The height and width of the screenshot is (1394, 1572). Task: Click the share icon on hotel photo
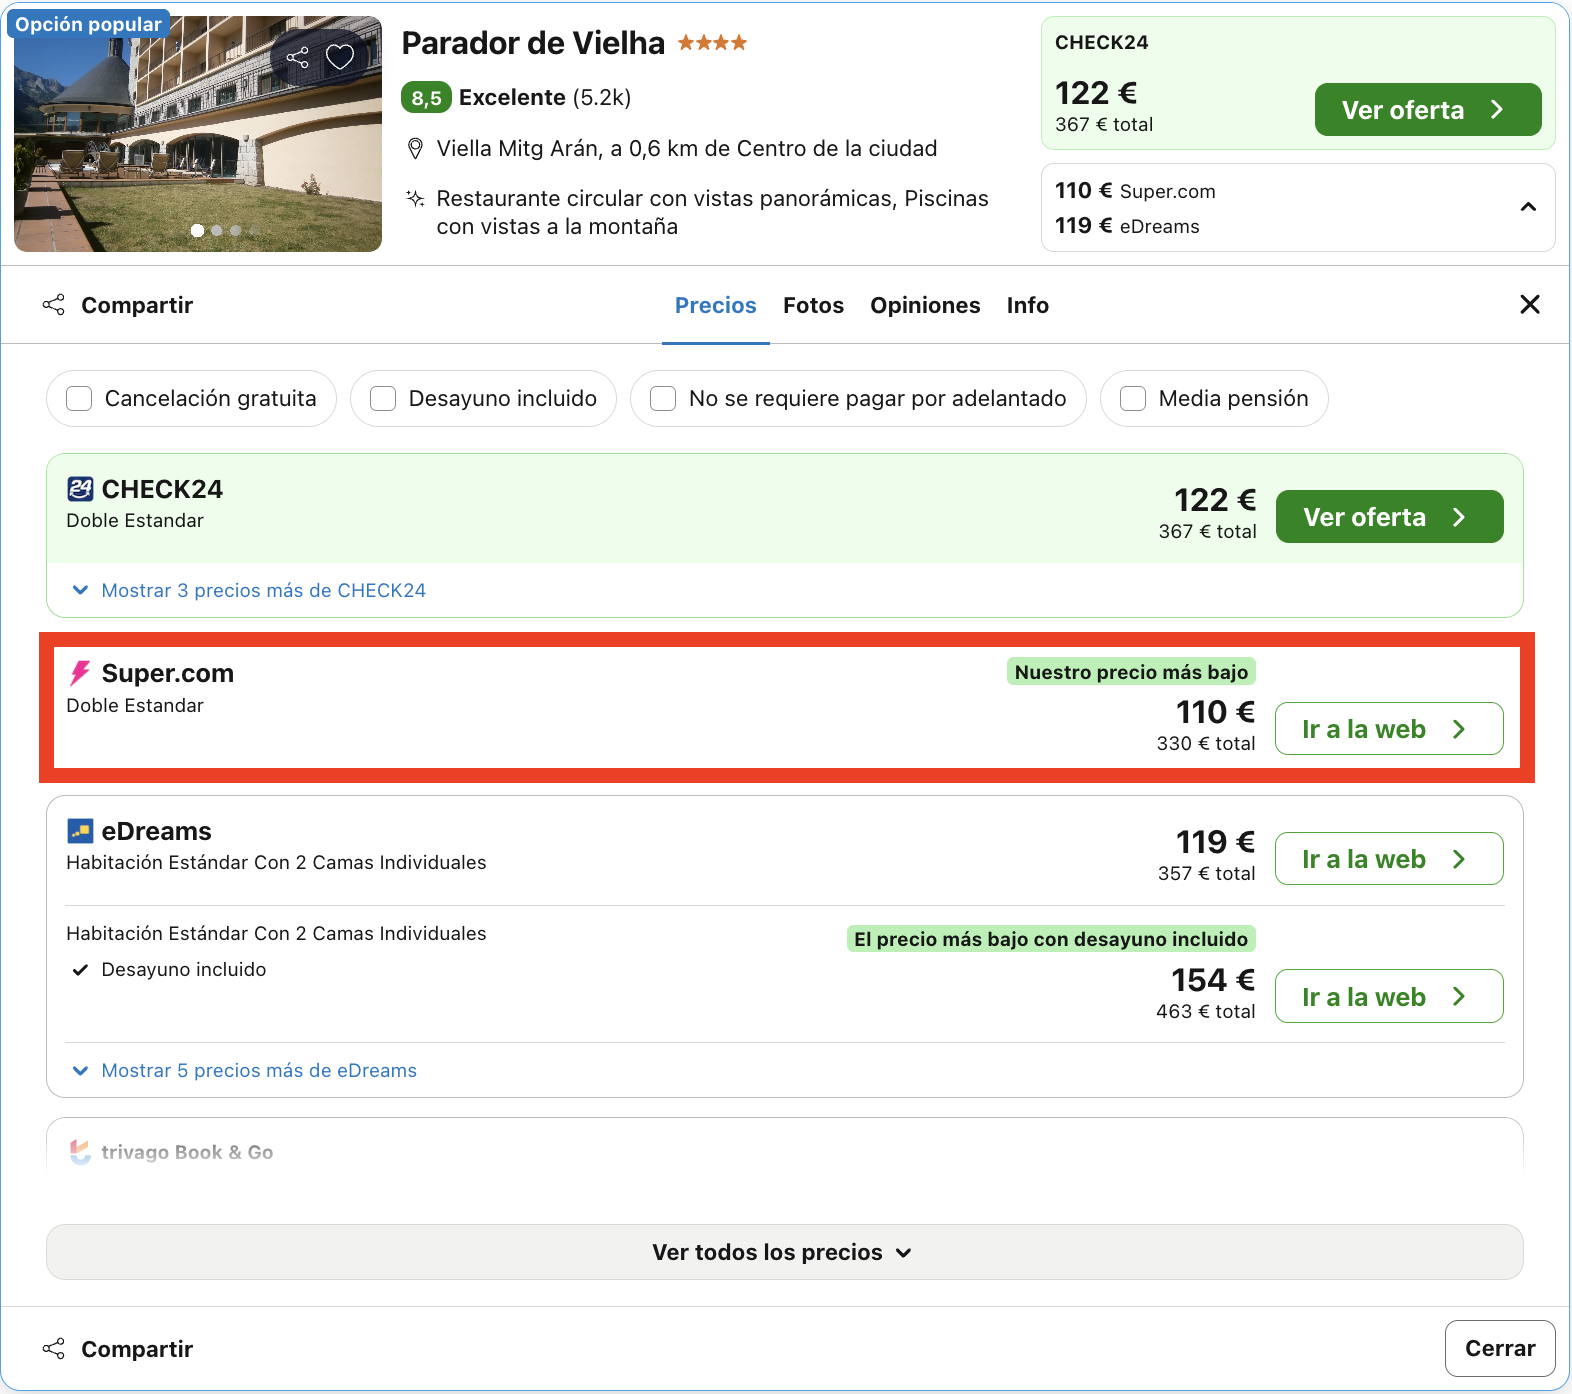click(x=297, y=57)
